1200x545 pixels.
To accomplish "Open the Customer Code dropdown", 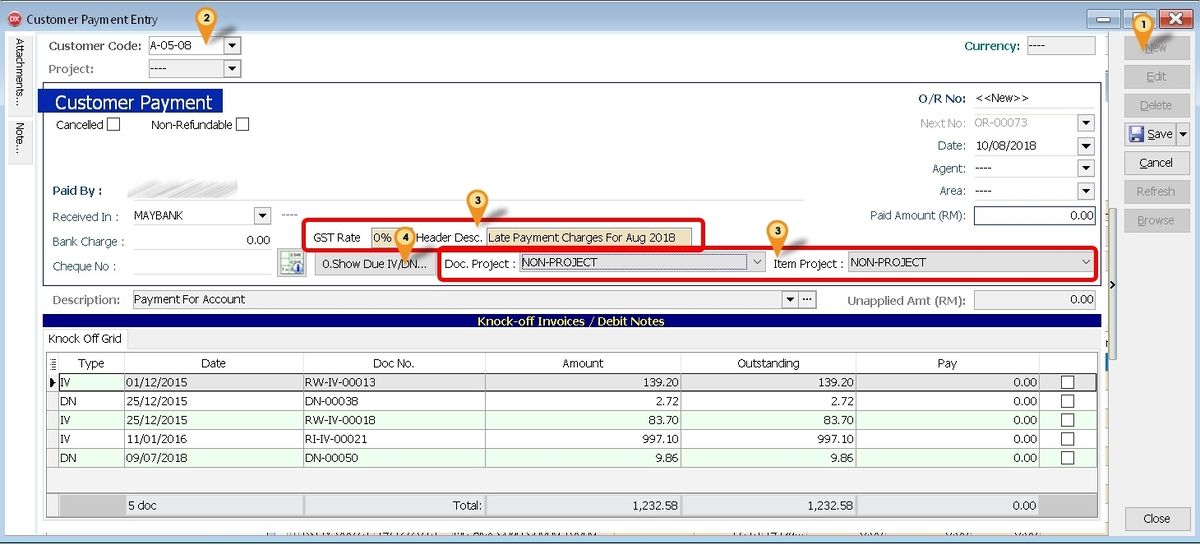I will (232, 46).
